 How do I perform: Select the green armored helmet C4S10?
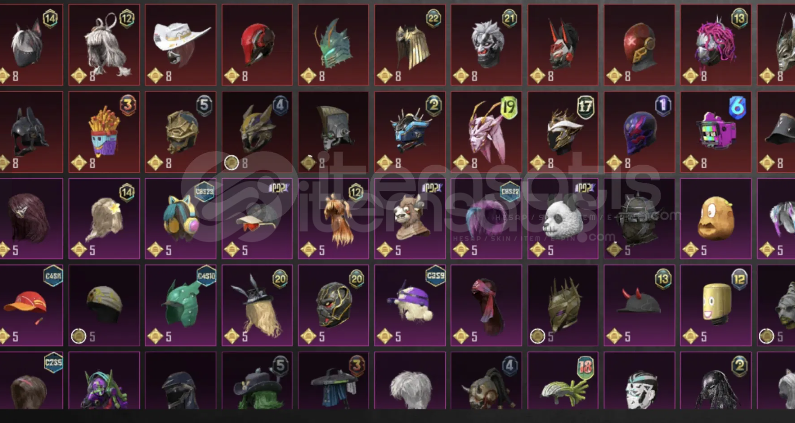click(180, 305)
